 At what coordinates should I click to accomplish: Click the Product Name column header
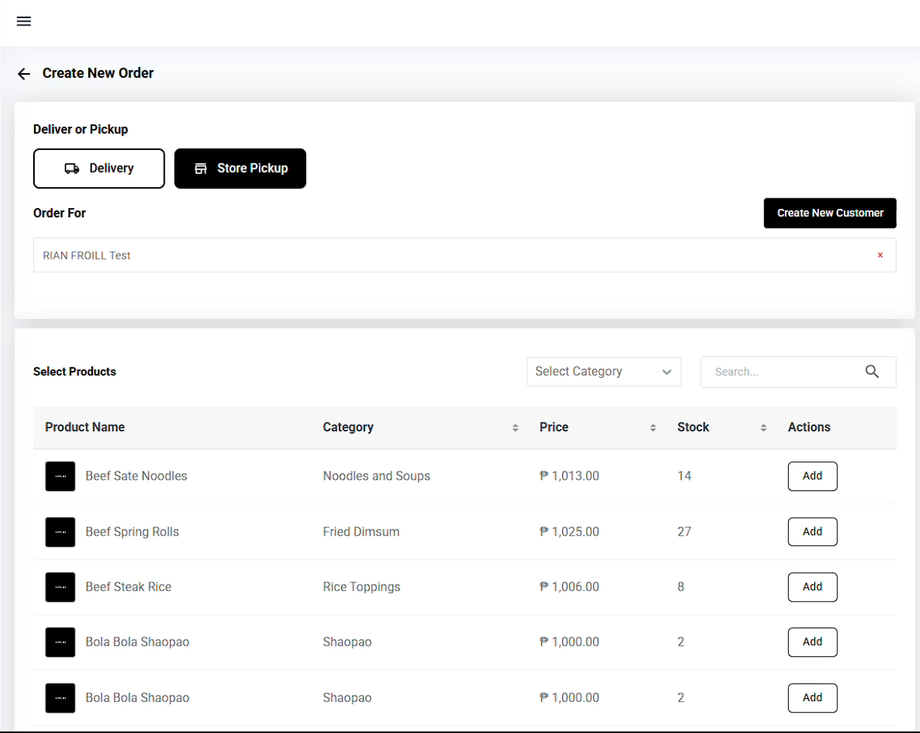[x=85, y=427]
